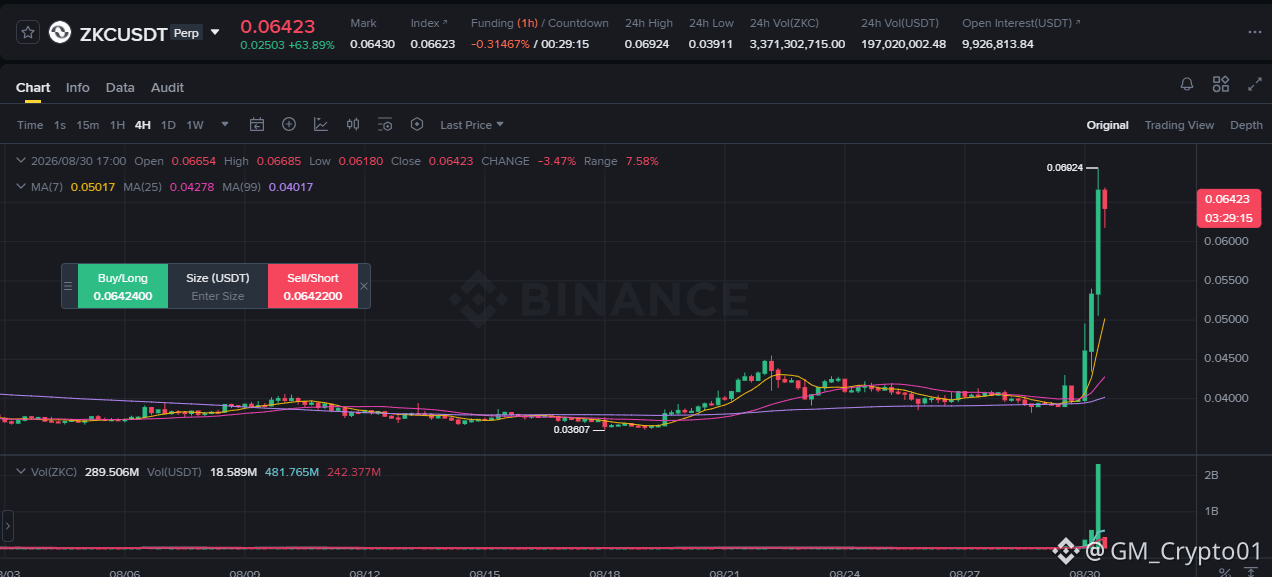The image size is (1272, 577).
Task: Switch to the Chart tab
Action: 33,87
